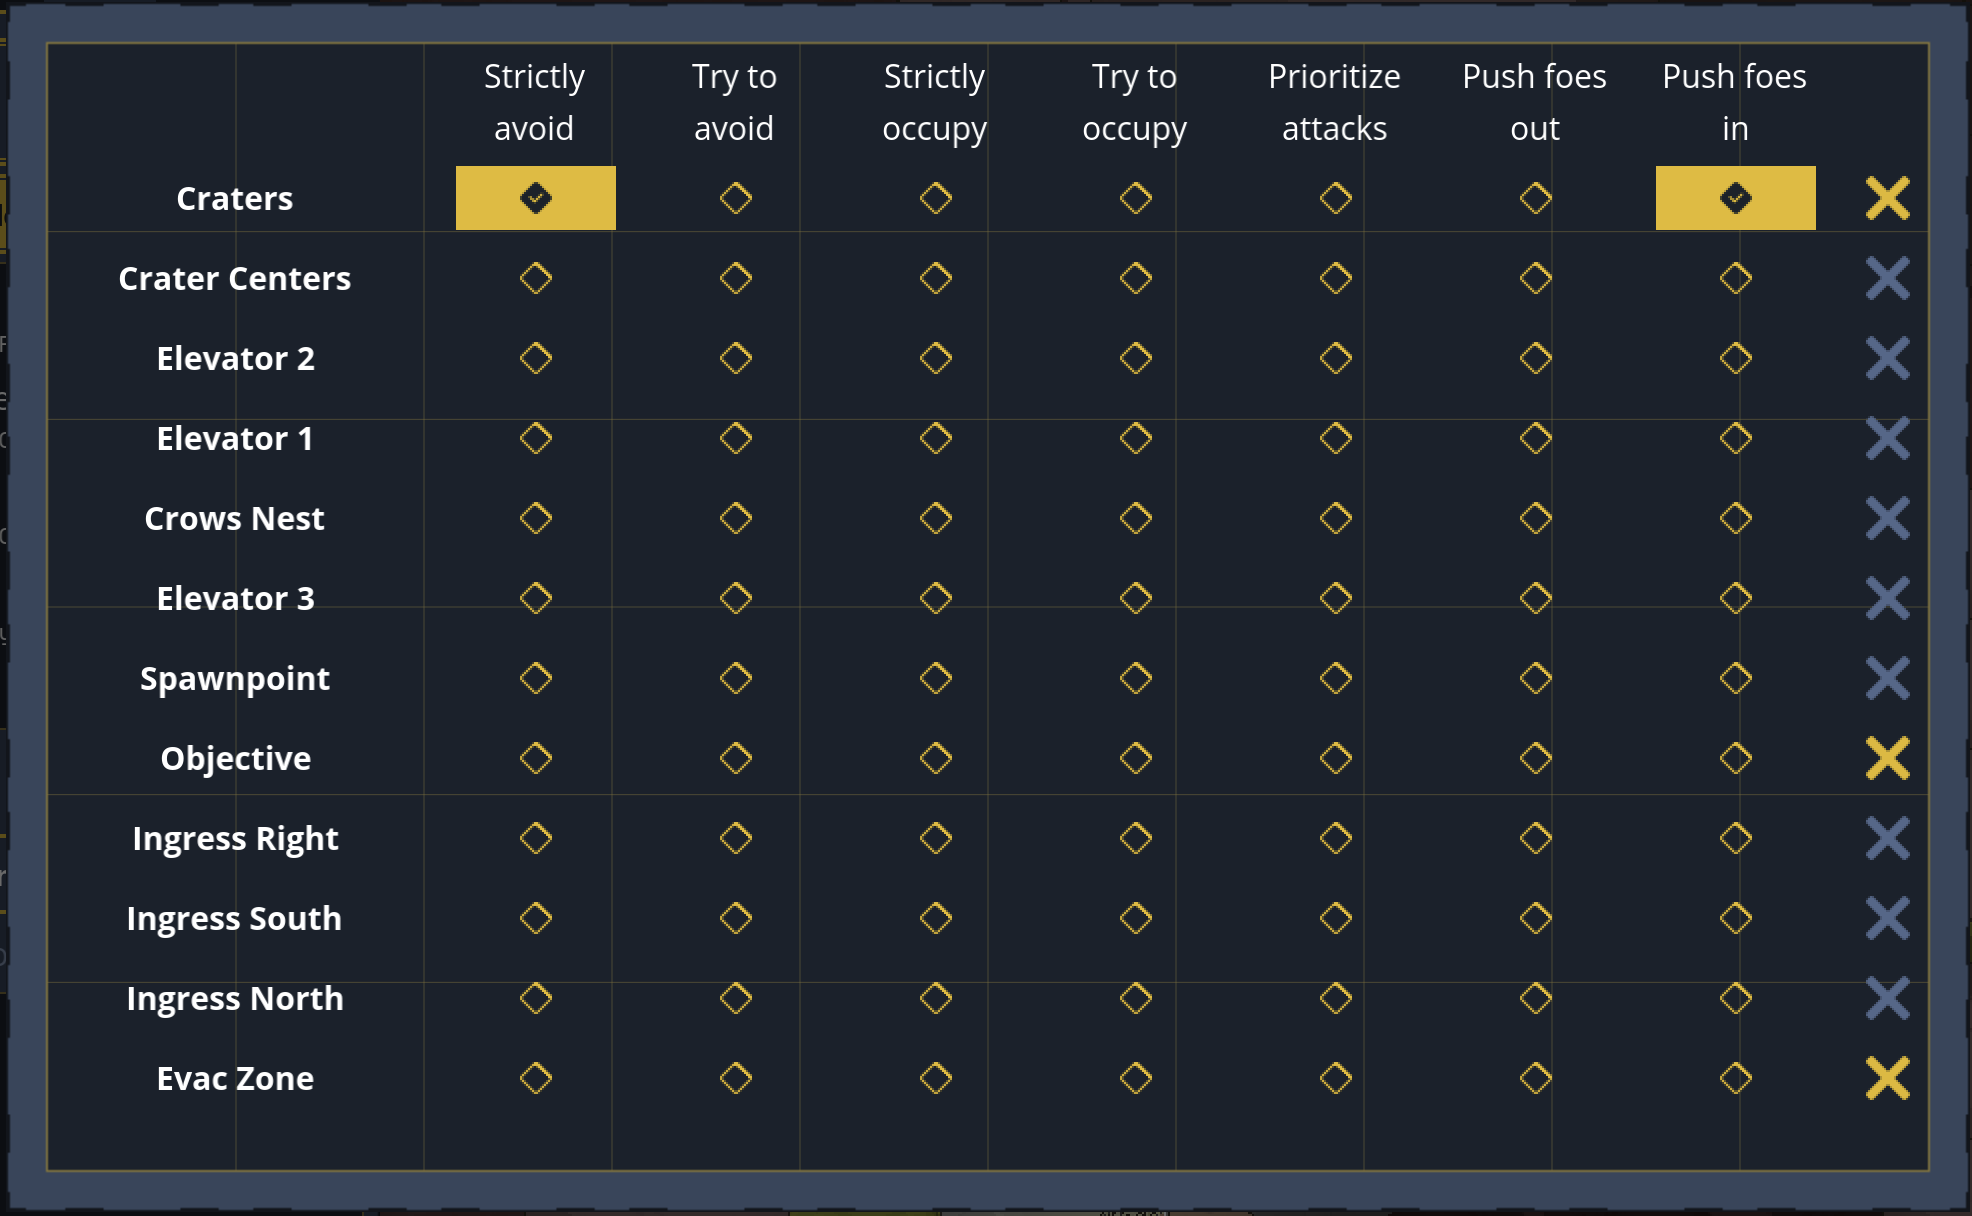Enable Prioritize attacks for Ingress Right
This screenshot has height=1216, width=1972.
point(1336,838)
